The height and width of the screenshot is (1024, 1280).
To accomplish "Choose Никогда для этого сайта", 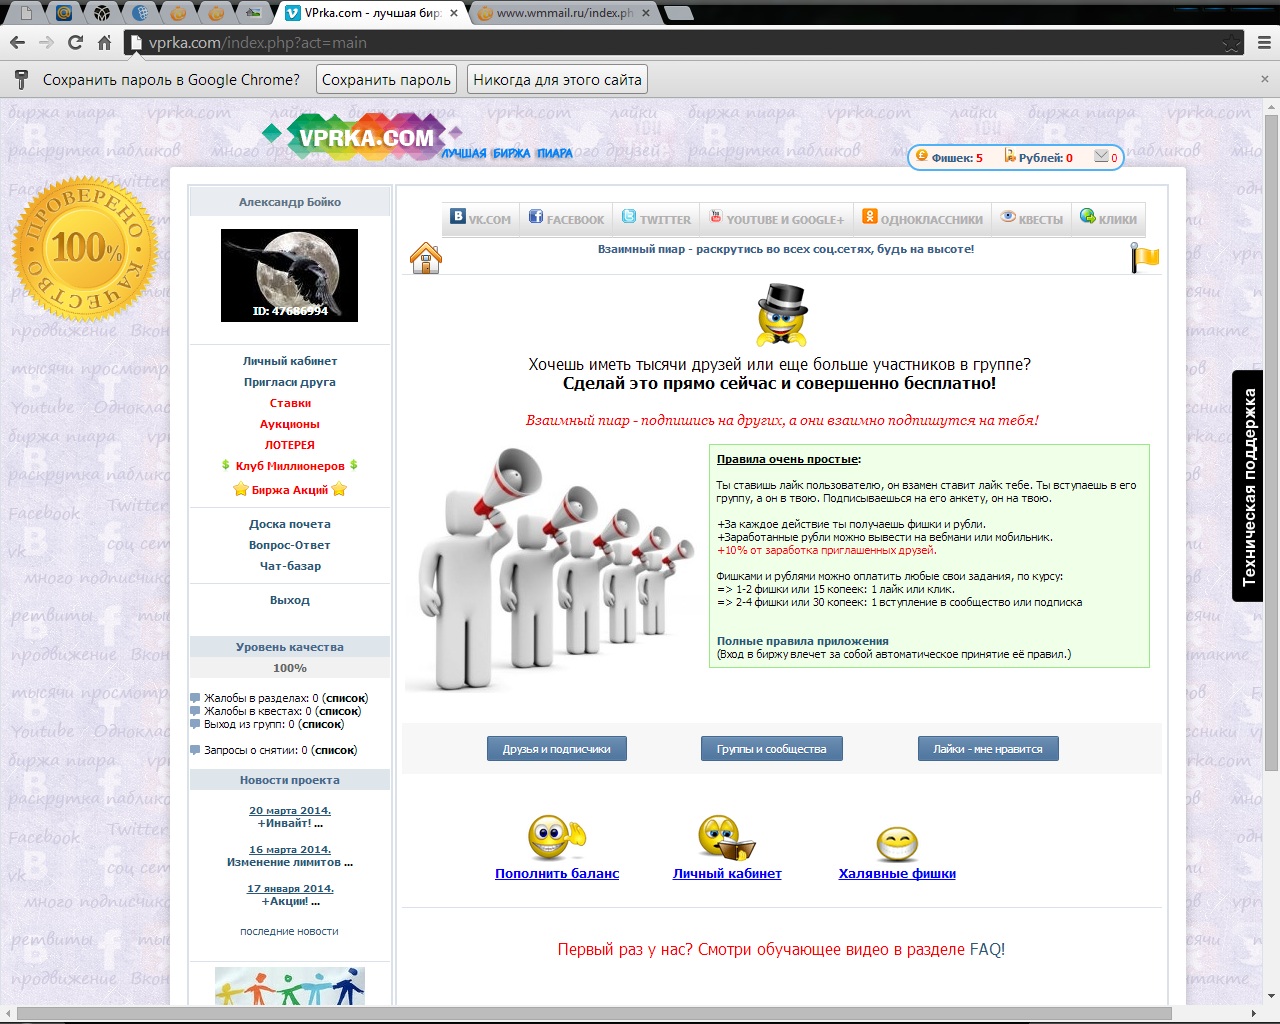I will click(557, 79).
